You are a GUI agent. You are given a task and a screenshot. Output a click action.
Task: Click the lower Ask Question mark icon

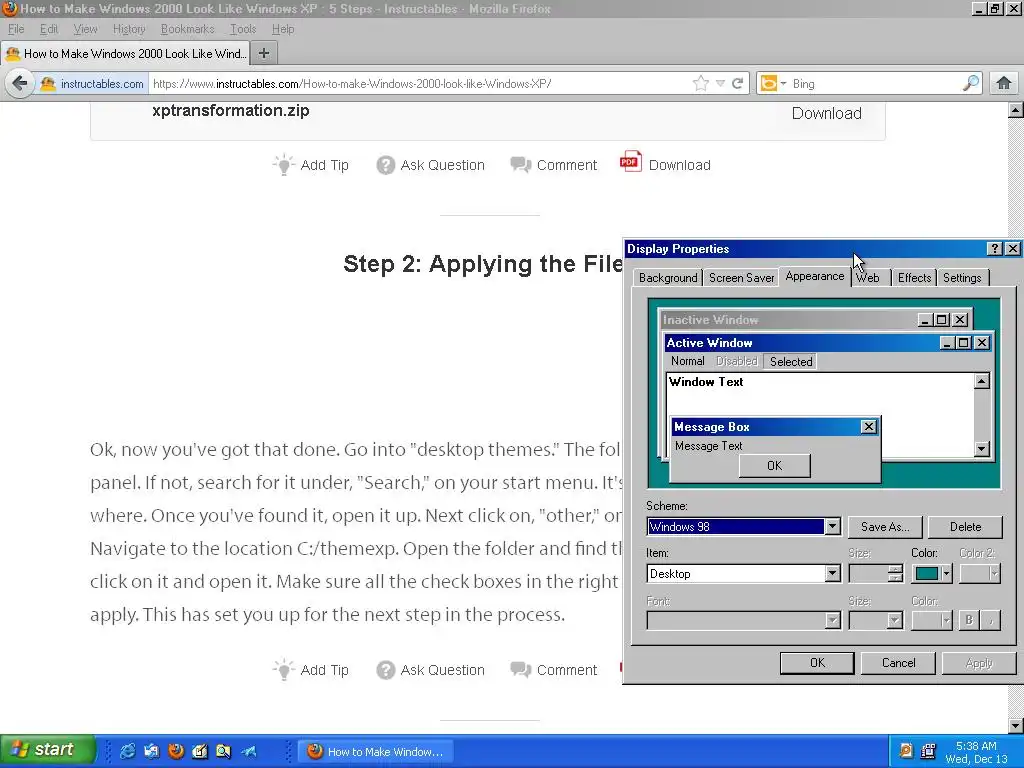coord(385,670)
